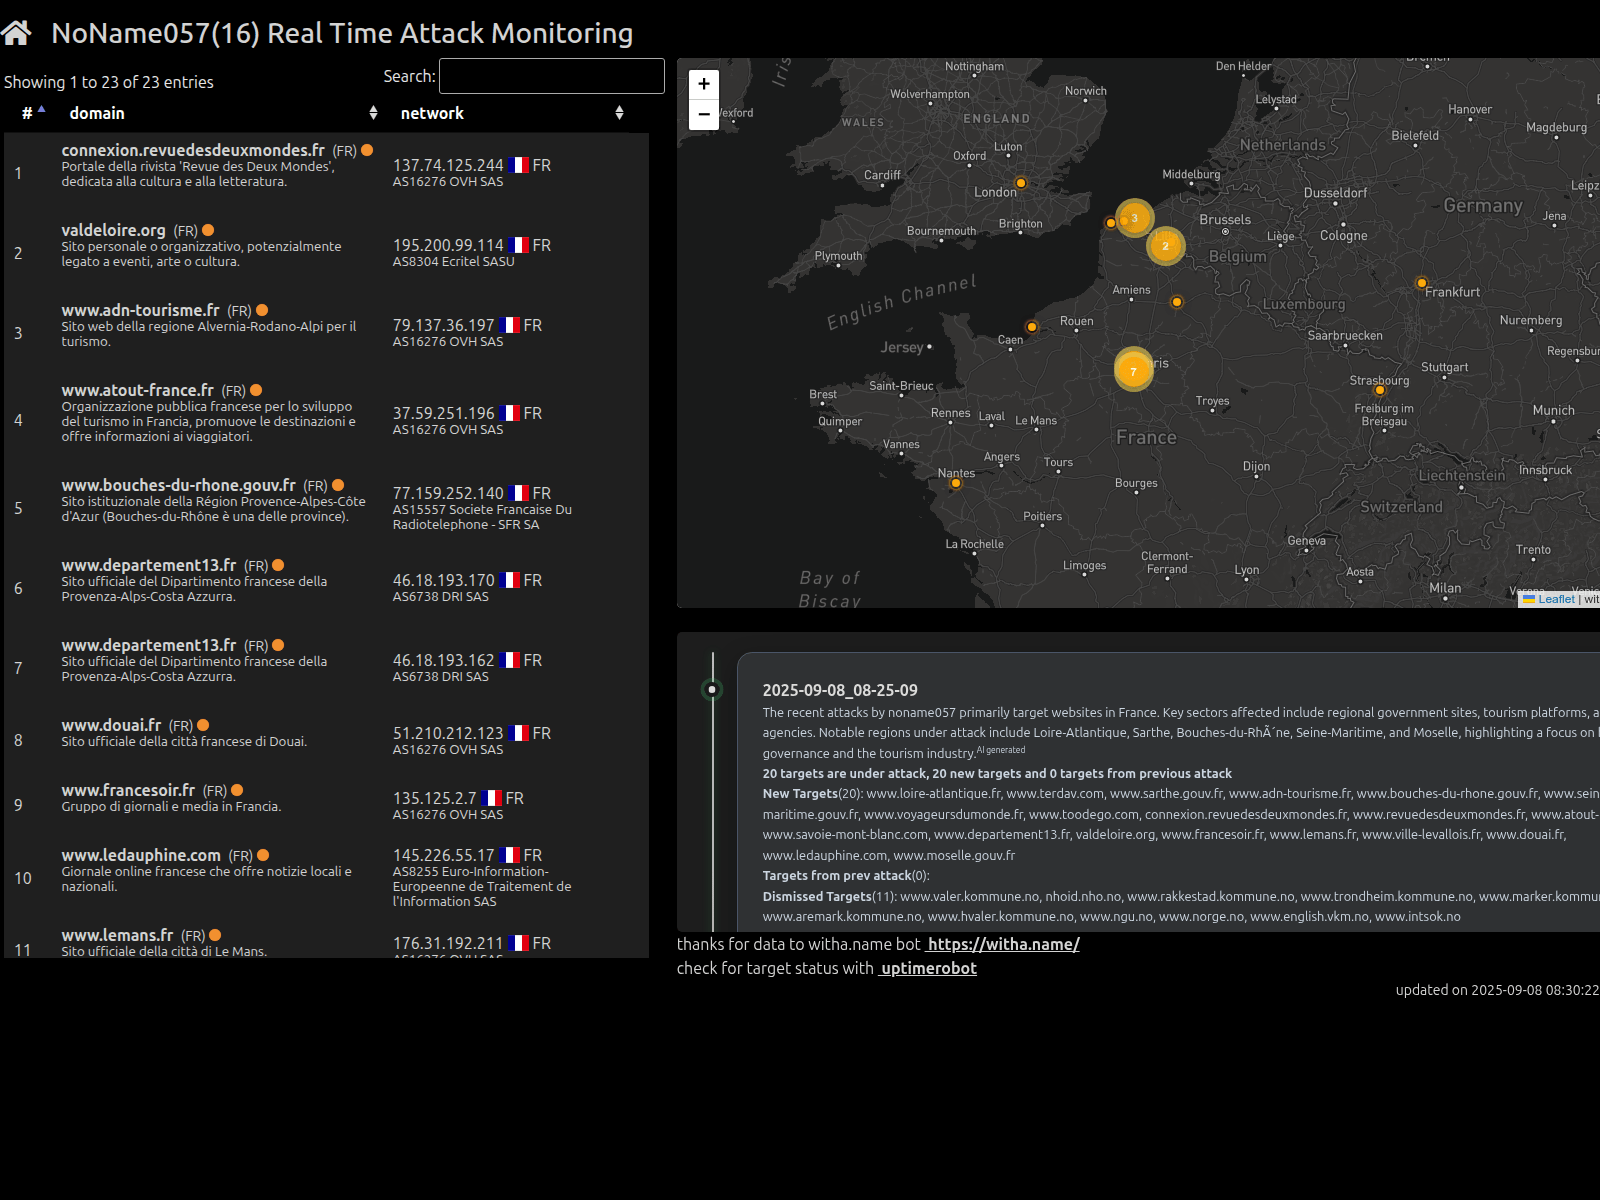Select the orange map marker east of Amiens
Screen dimensions: 1600x1200
(1177, 302)
